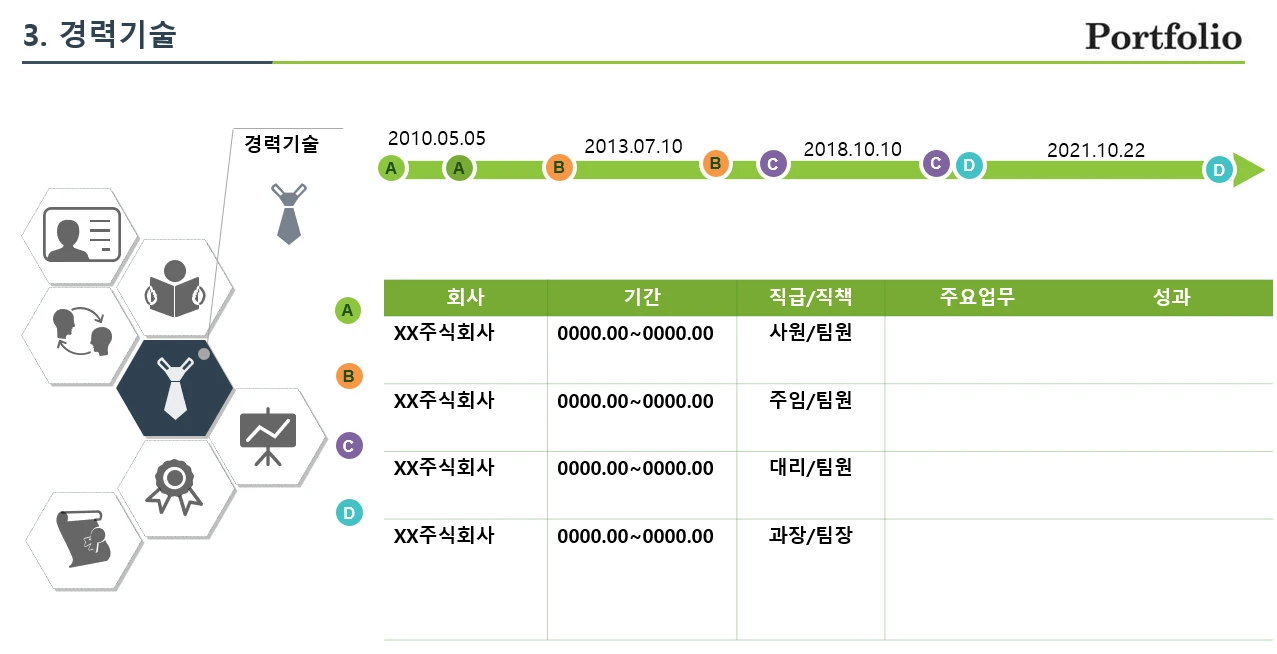Open the two heads exchange hexagon icon

click(81, 333)
